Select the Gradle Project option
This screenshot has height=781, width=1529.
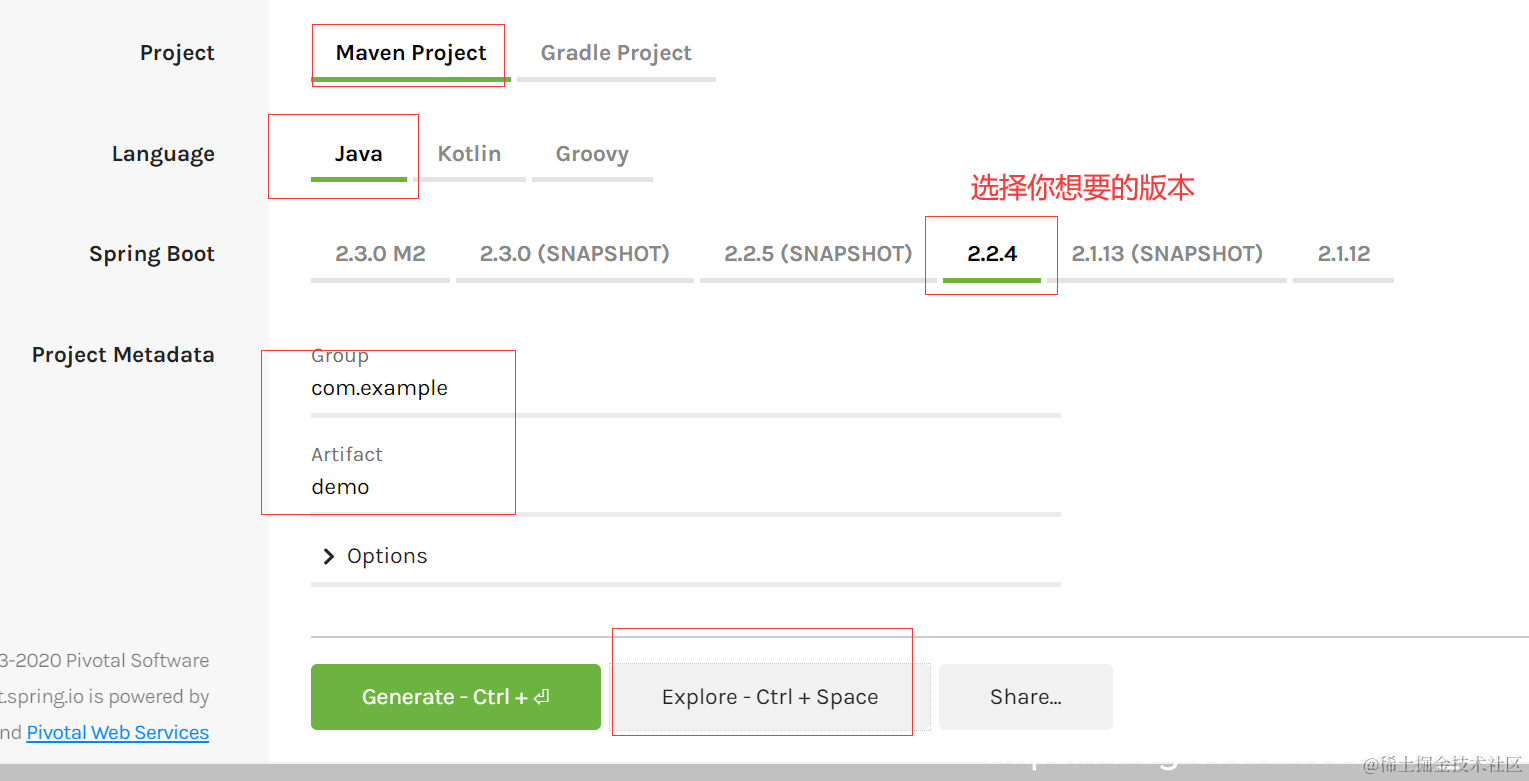pyautogui.click(x=616, y=53)
